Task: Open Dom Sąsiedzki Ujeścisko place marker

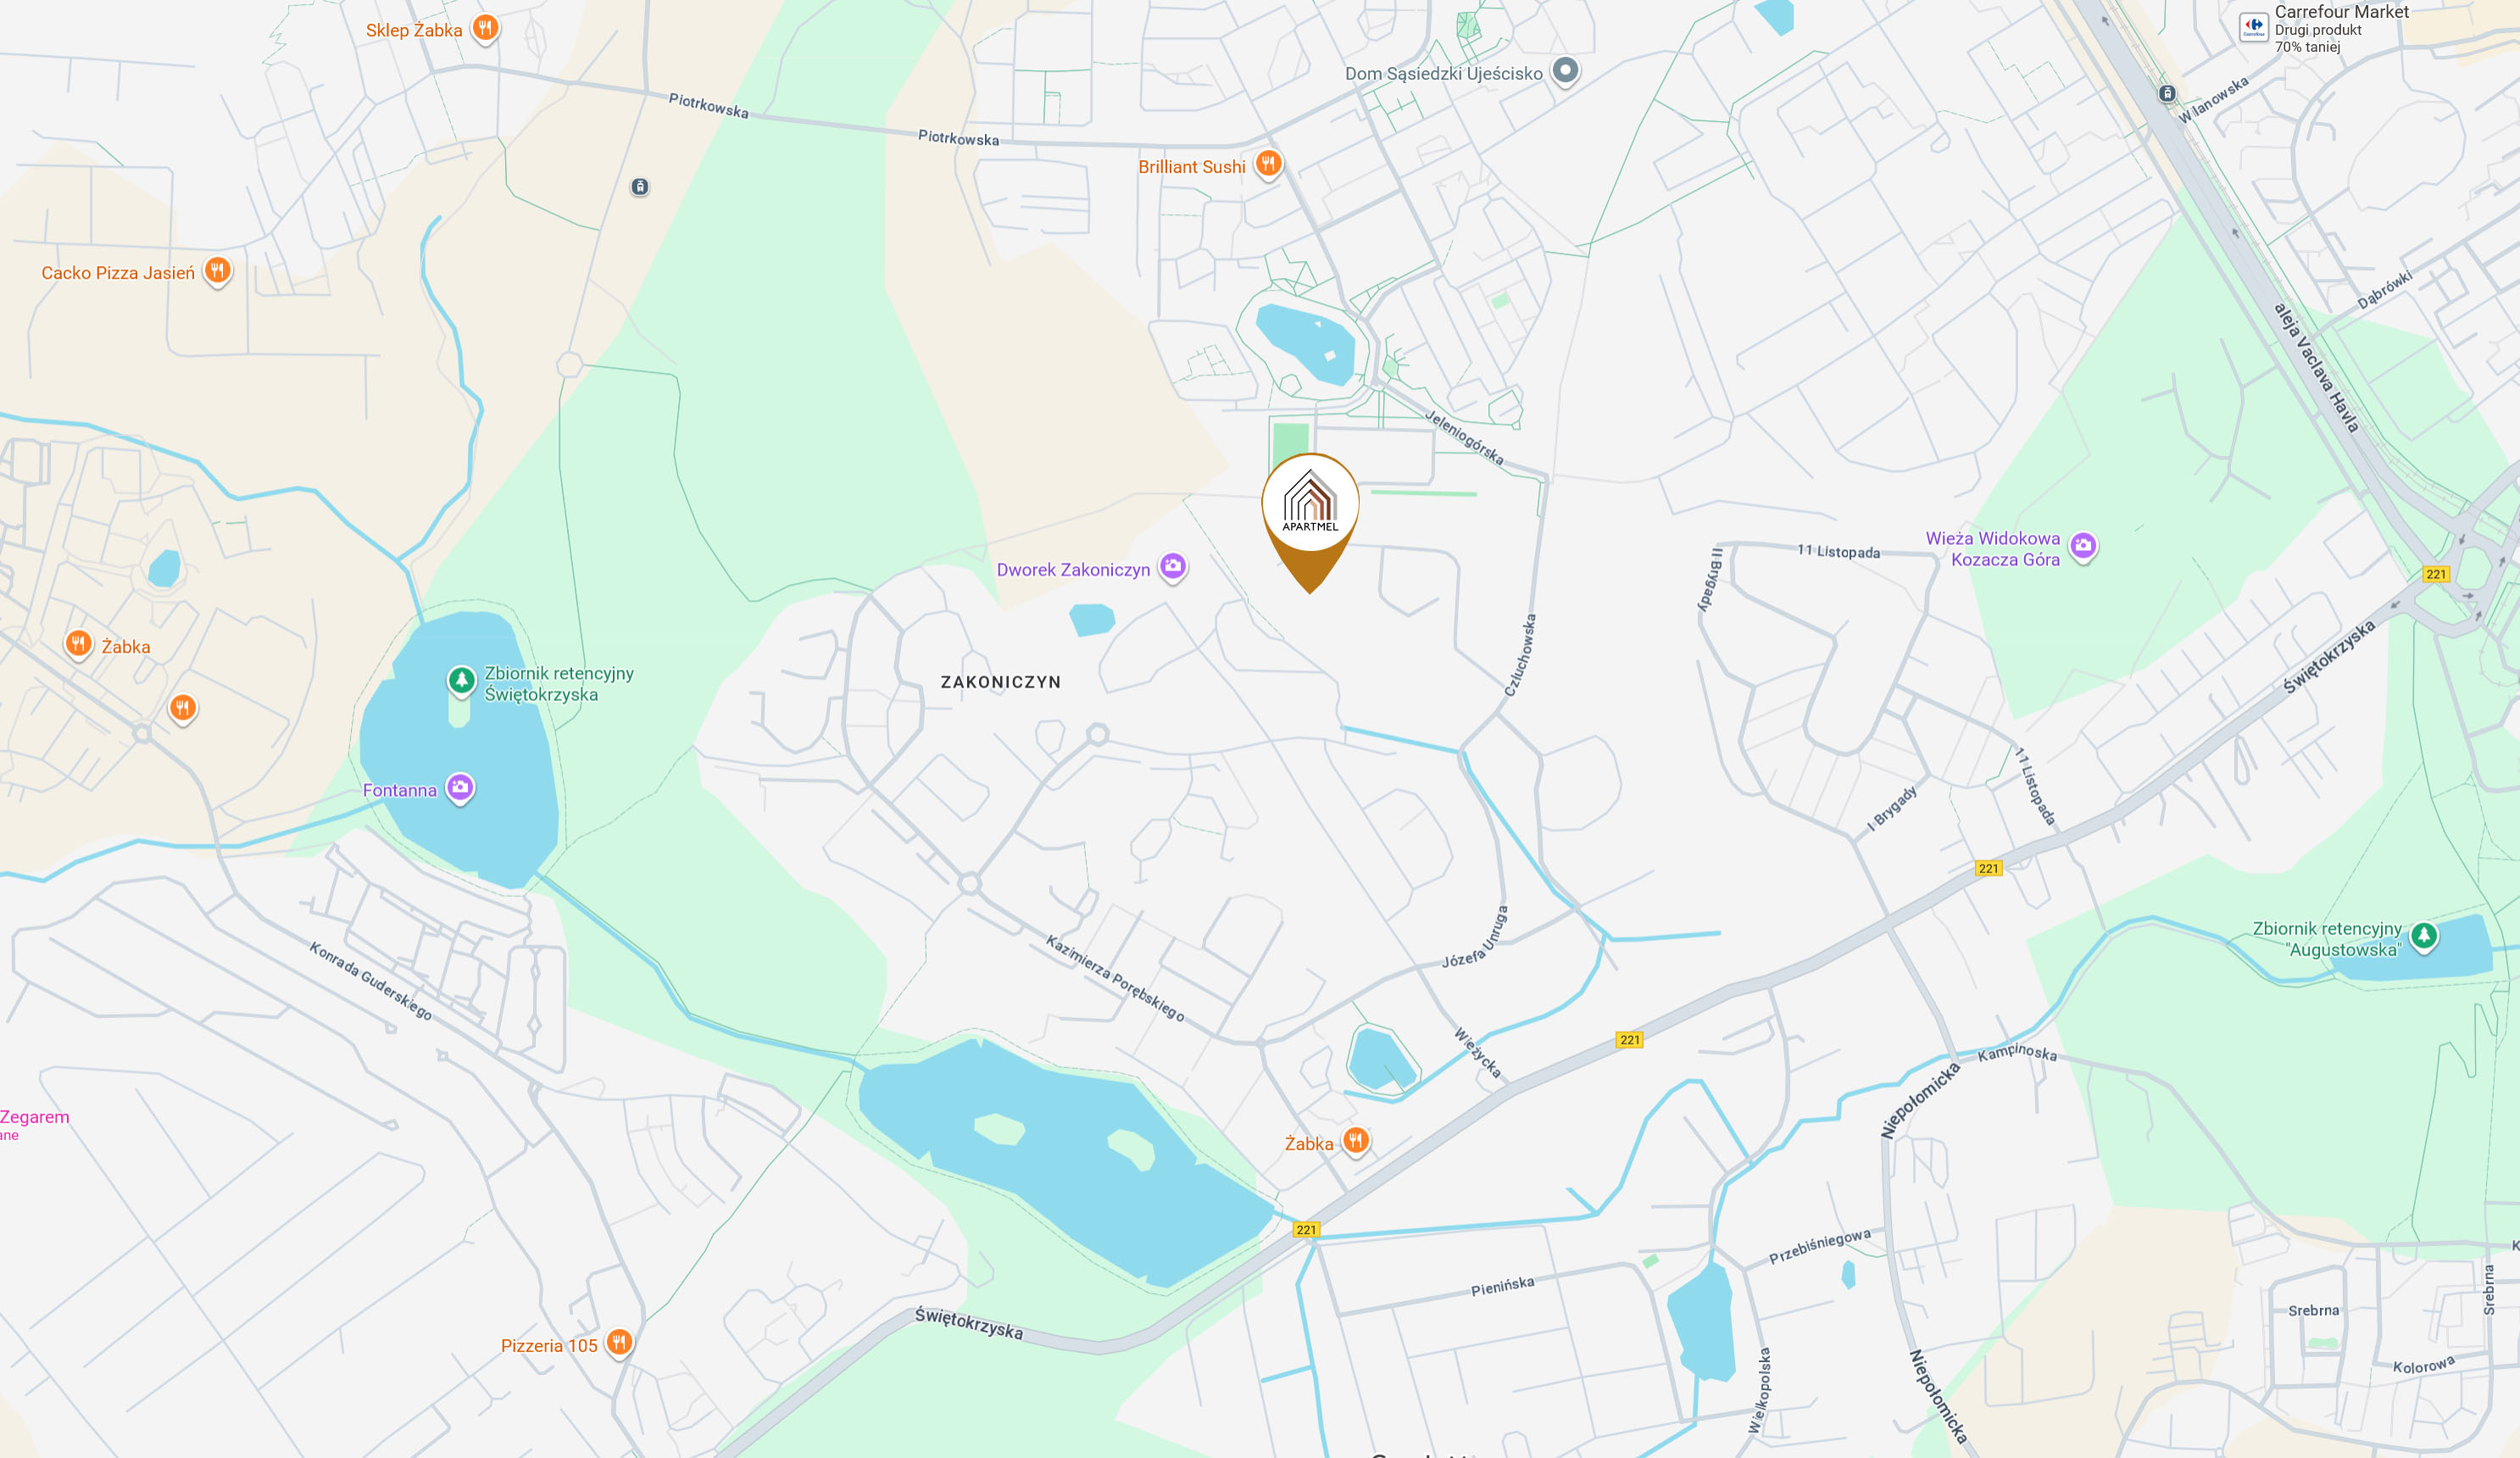Action: tap(1565, 71)
